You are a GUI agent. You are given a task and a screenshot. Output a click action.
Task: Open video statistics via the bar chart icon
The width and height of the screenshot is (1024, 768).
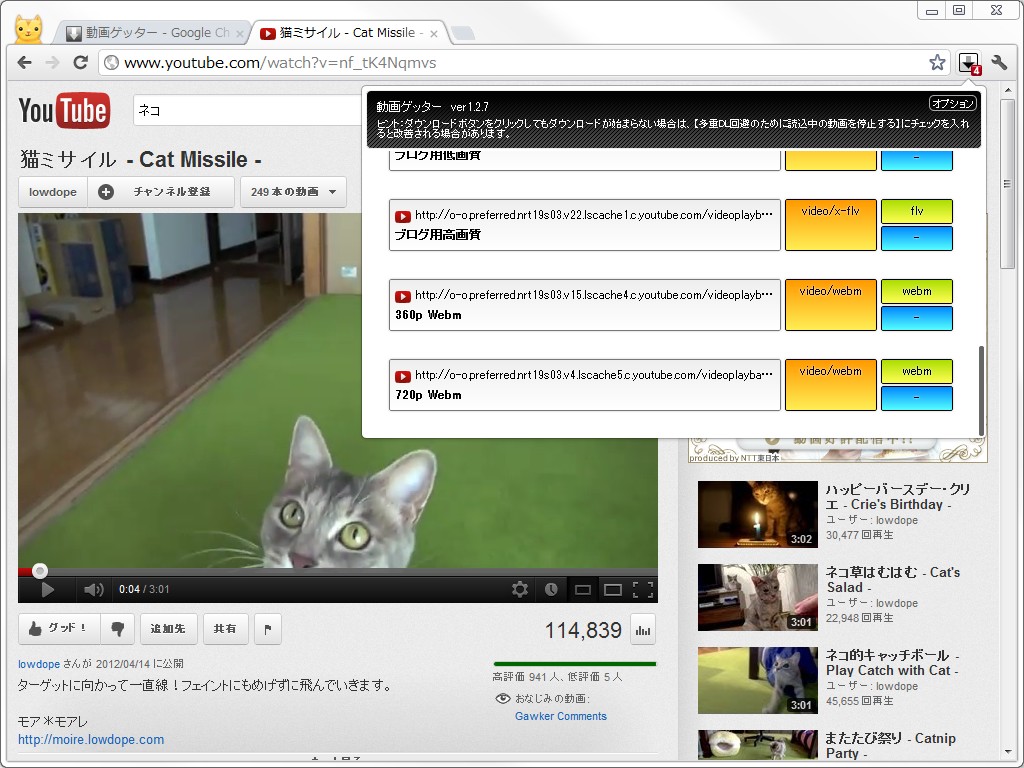tap(642, 629)
